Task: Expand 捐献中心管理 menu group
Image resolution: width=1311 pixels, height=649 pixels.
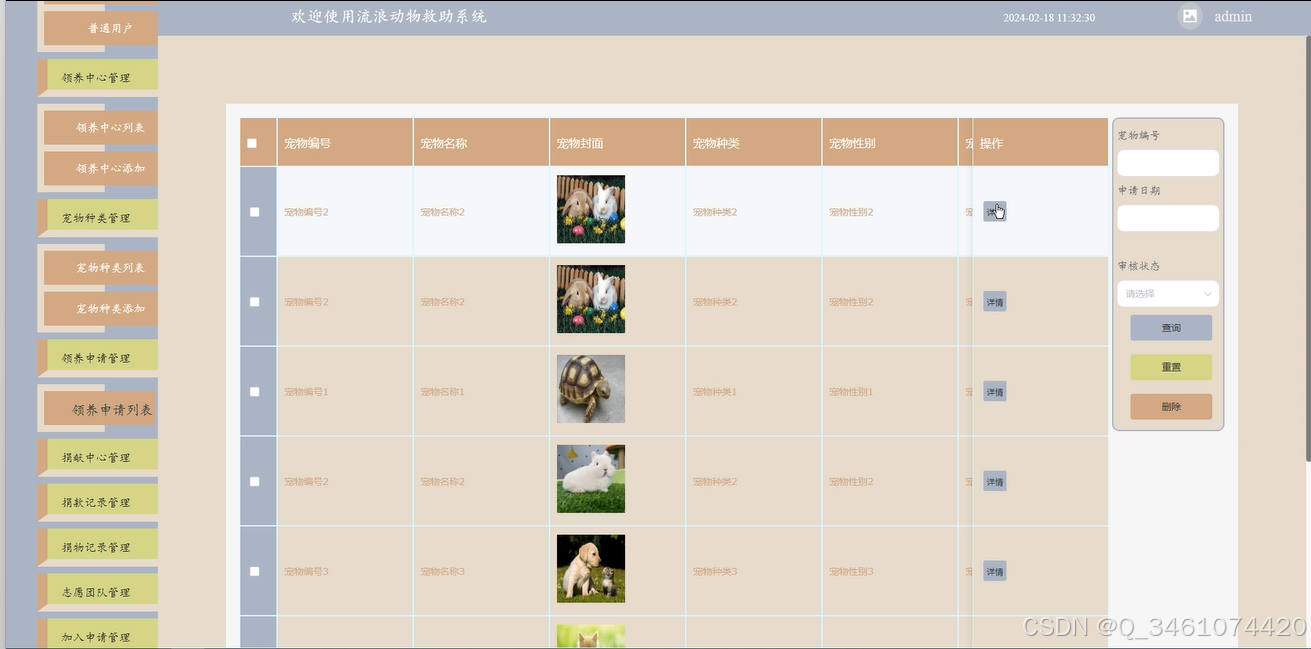Action: [97, 457]
